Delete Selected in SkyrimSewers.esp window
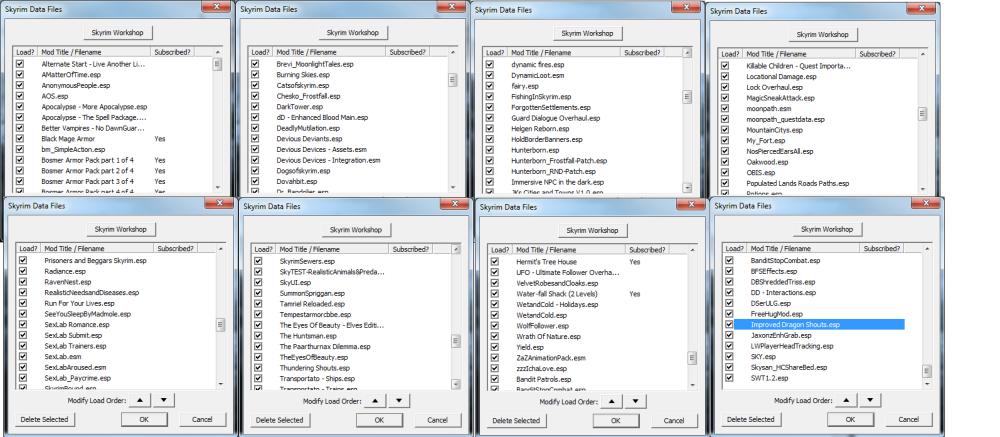Screen dimensions: 1000x437 point(279,420)
